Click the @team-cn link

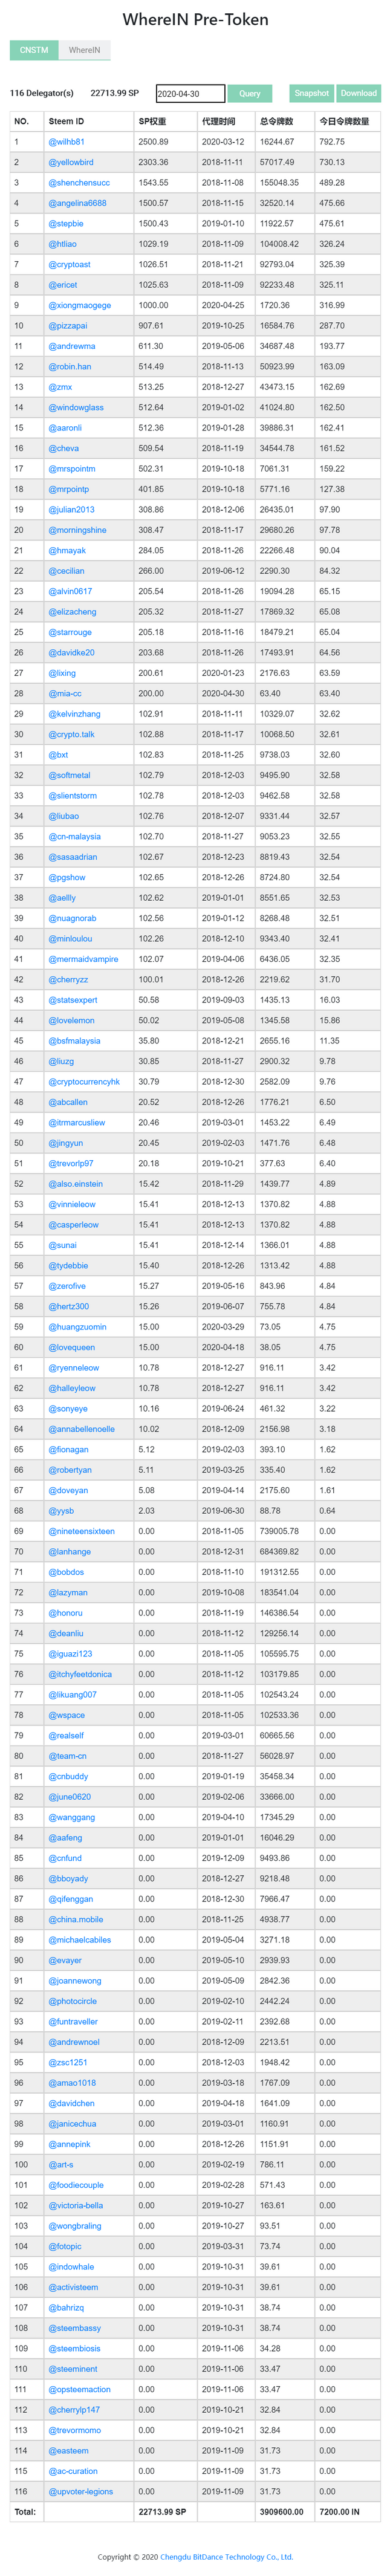pos(68,1756)
